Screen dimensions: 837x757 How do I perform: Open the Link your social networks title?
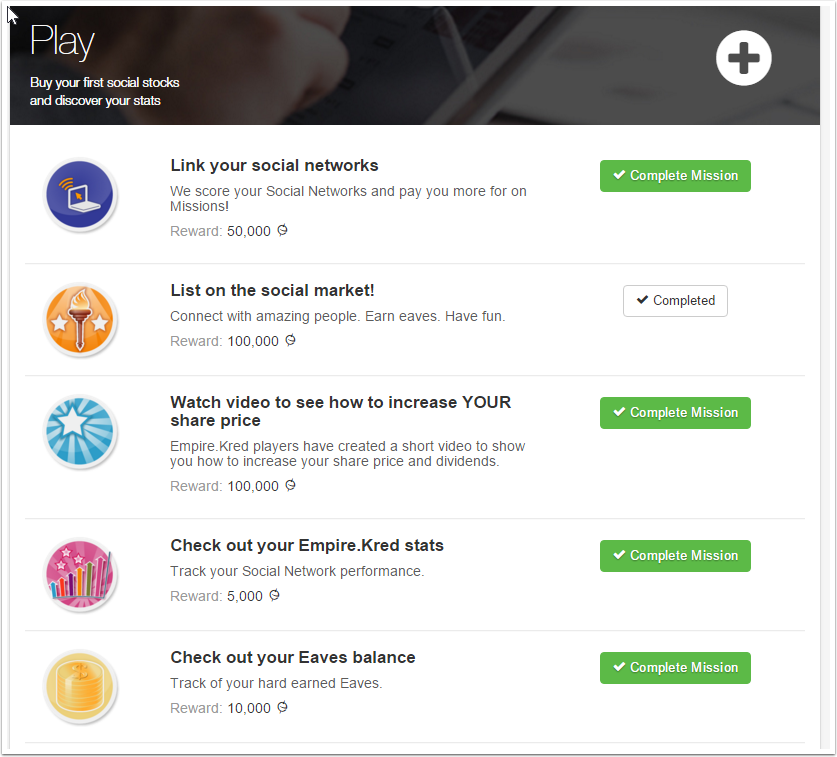pos(274,166)
